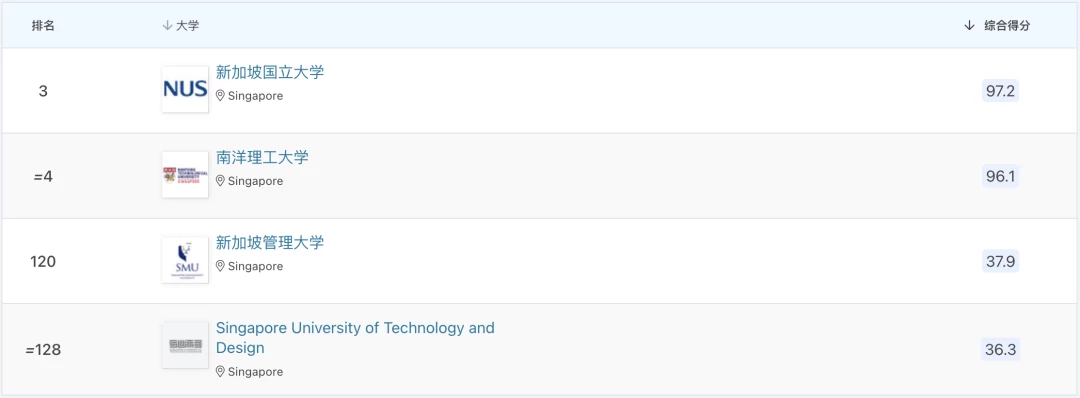Viewport: 1080px width, 398px height.
Task: Open the 新加坡国立大学 link
Action: point(270,72)
